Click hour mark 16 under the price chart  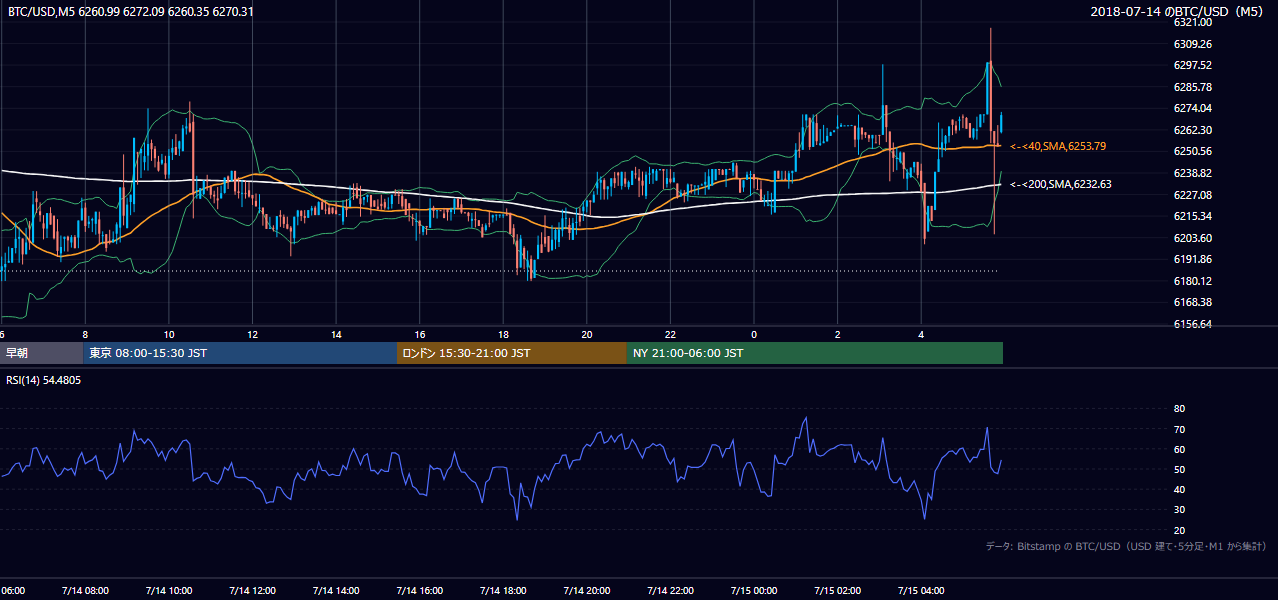tap(420, 335)
